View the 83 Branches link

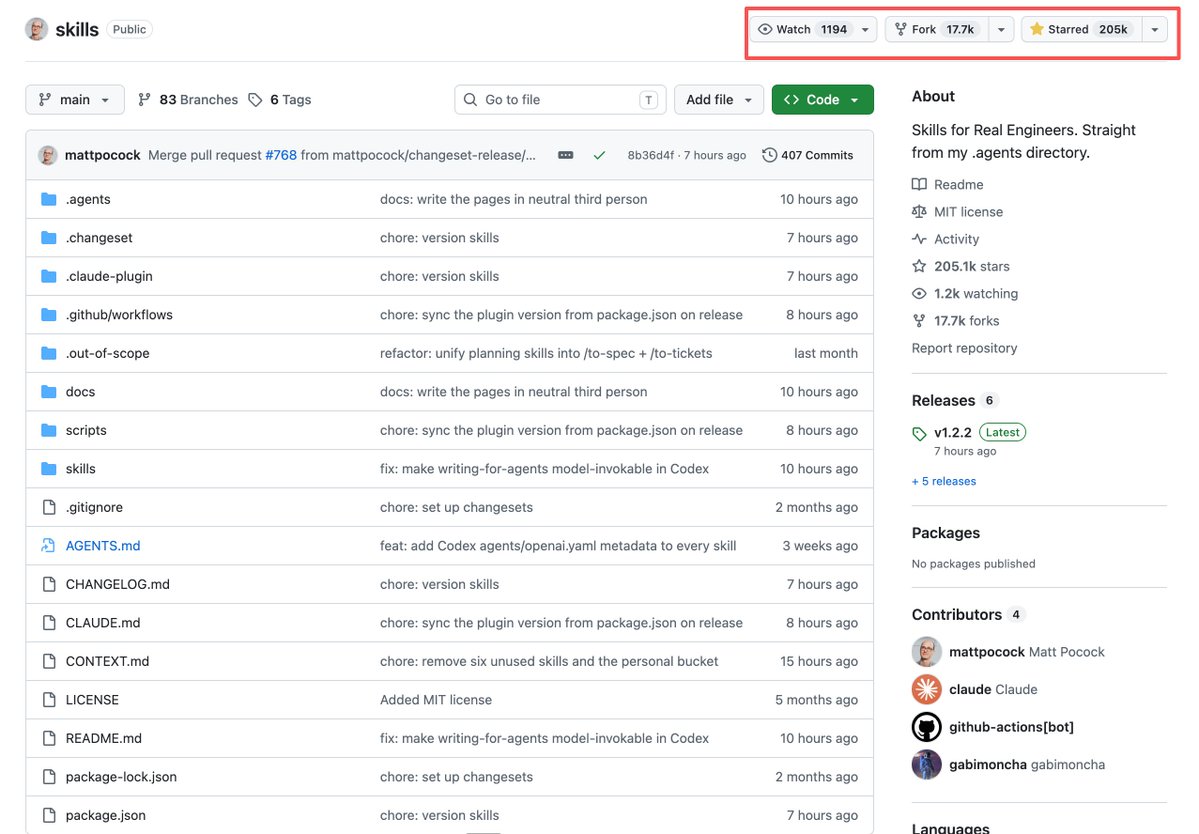point(188,99)
